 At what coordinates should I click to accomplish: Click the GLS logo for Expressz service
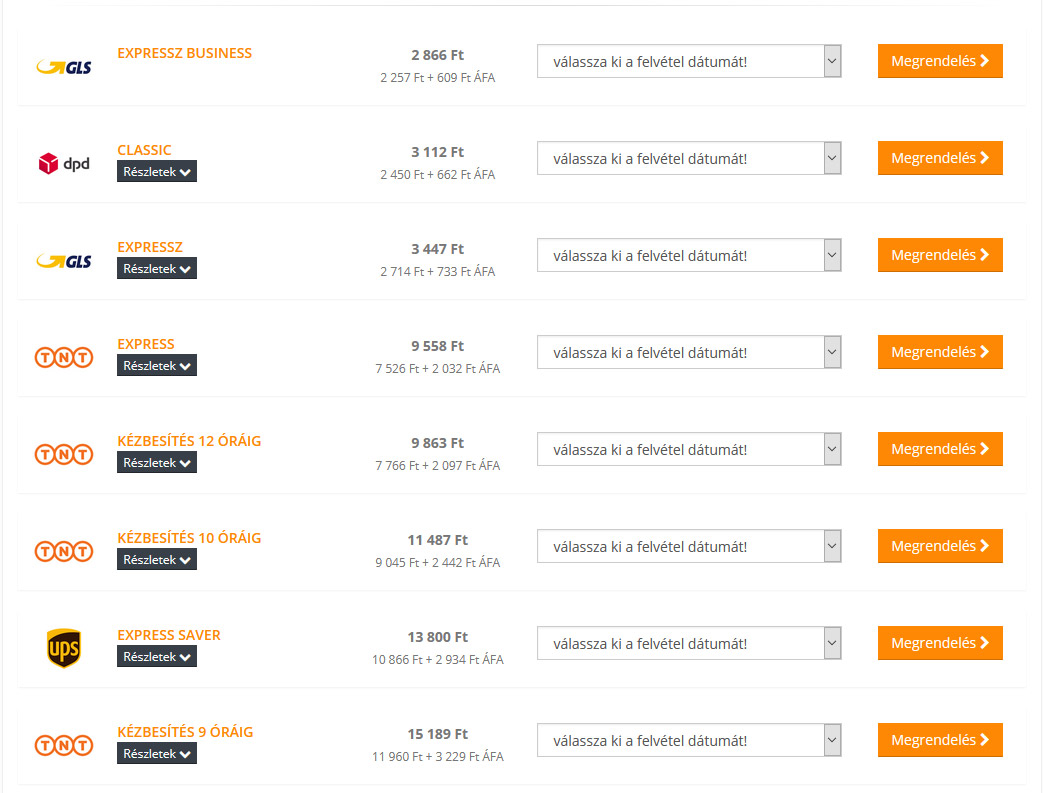[x=64, y=261]
